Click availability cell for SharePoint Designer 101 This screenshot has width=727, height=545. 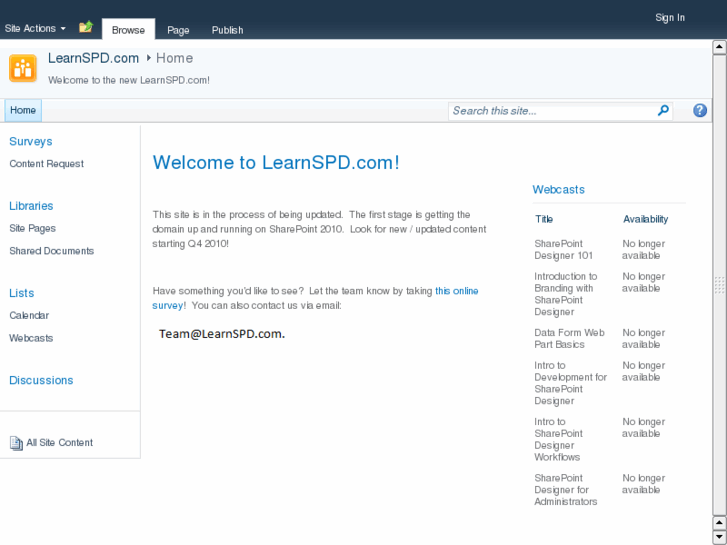coord(644,250)
